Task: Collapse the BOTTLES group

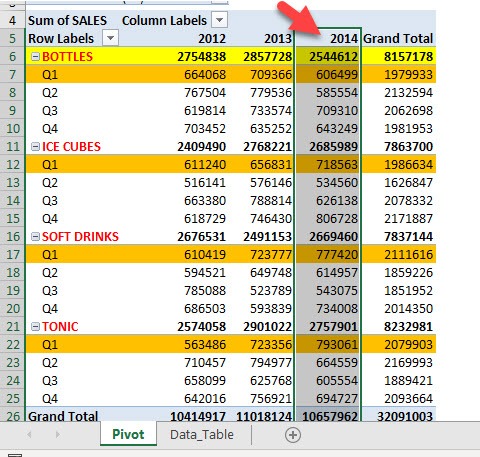Action: [35, 56]
